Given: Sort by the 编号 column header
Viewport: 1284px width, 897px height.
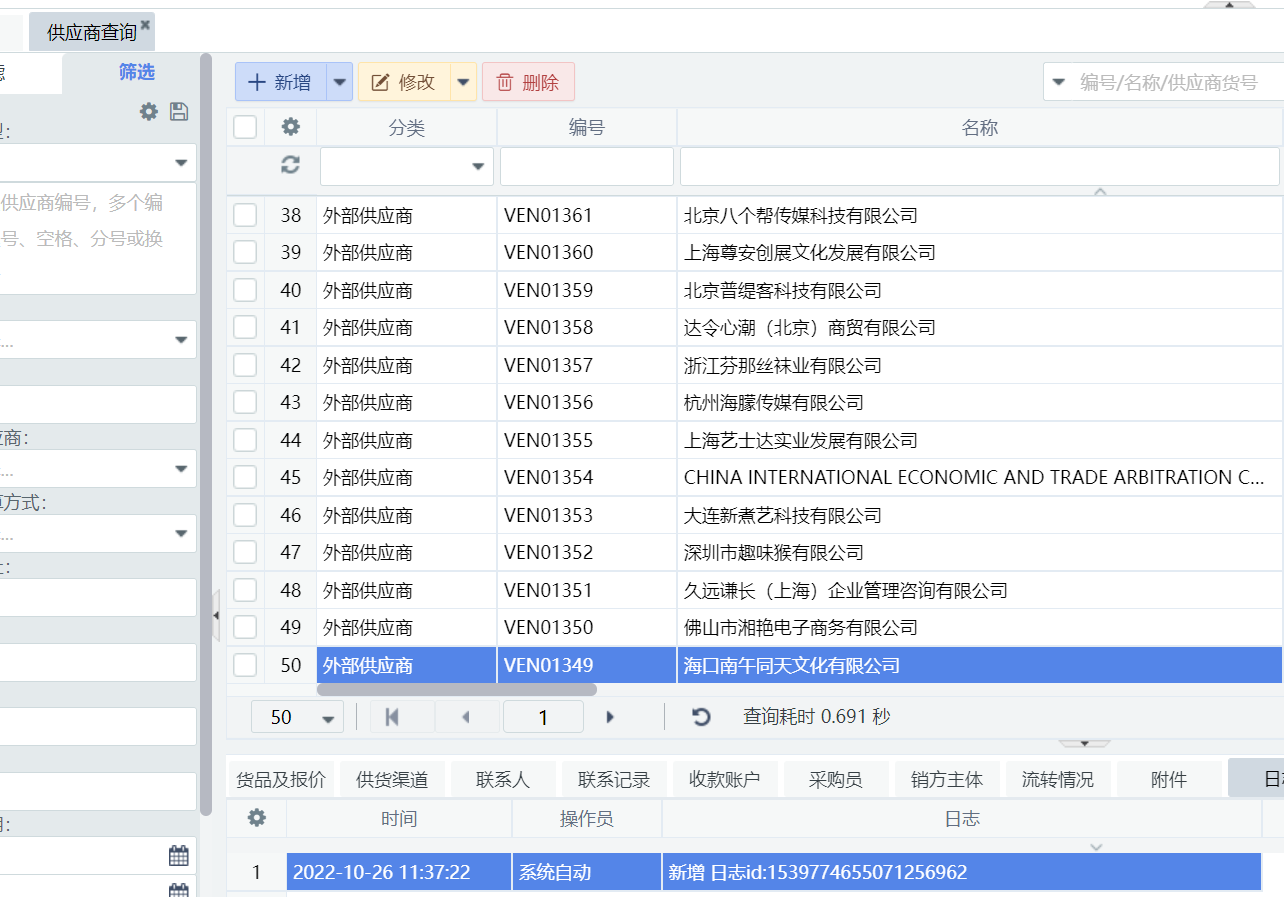Looking at the screenshot, I should [587, 127].
